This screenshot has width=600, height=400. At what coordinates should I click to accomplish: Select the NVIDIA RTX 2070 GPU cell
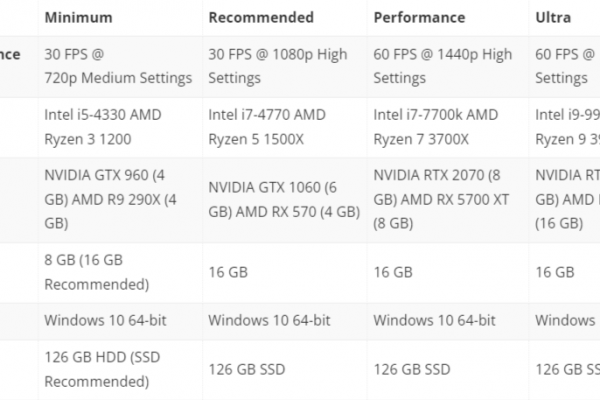pos(448,200)
